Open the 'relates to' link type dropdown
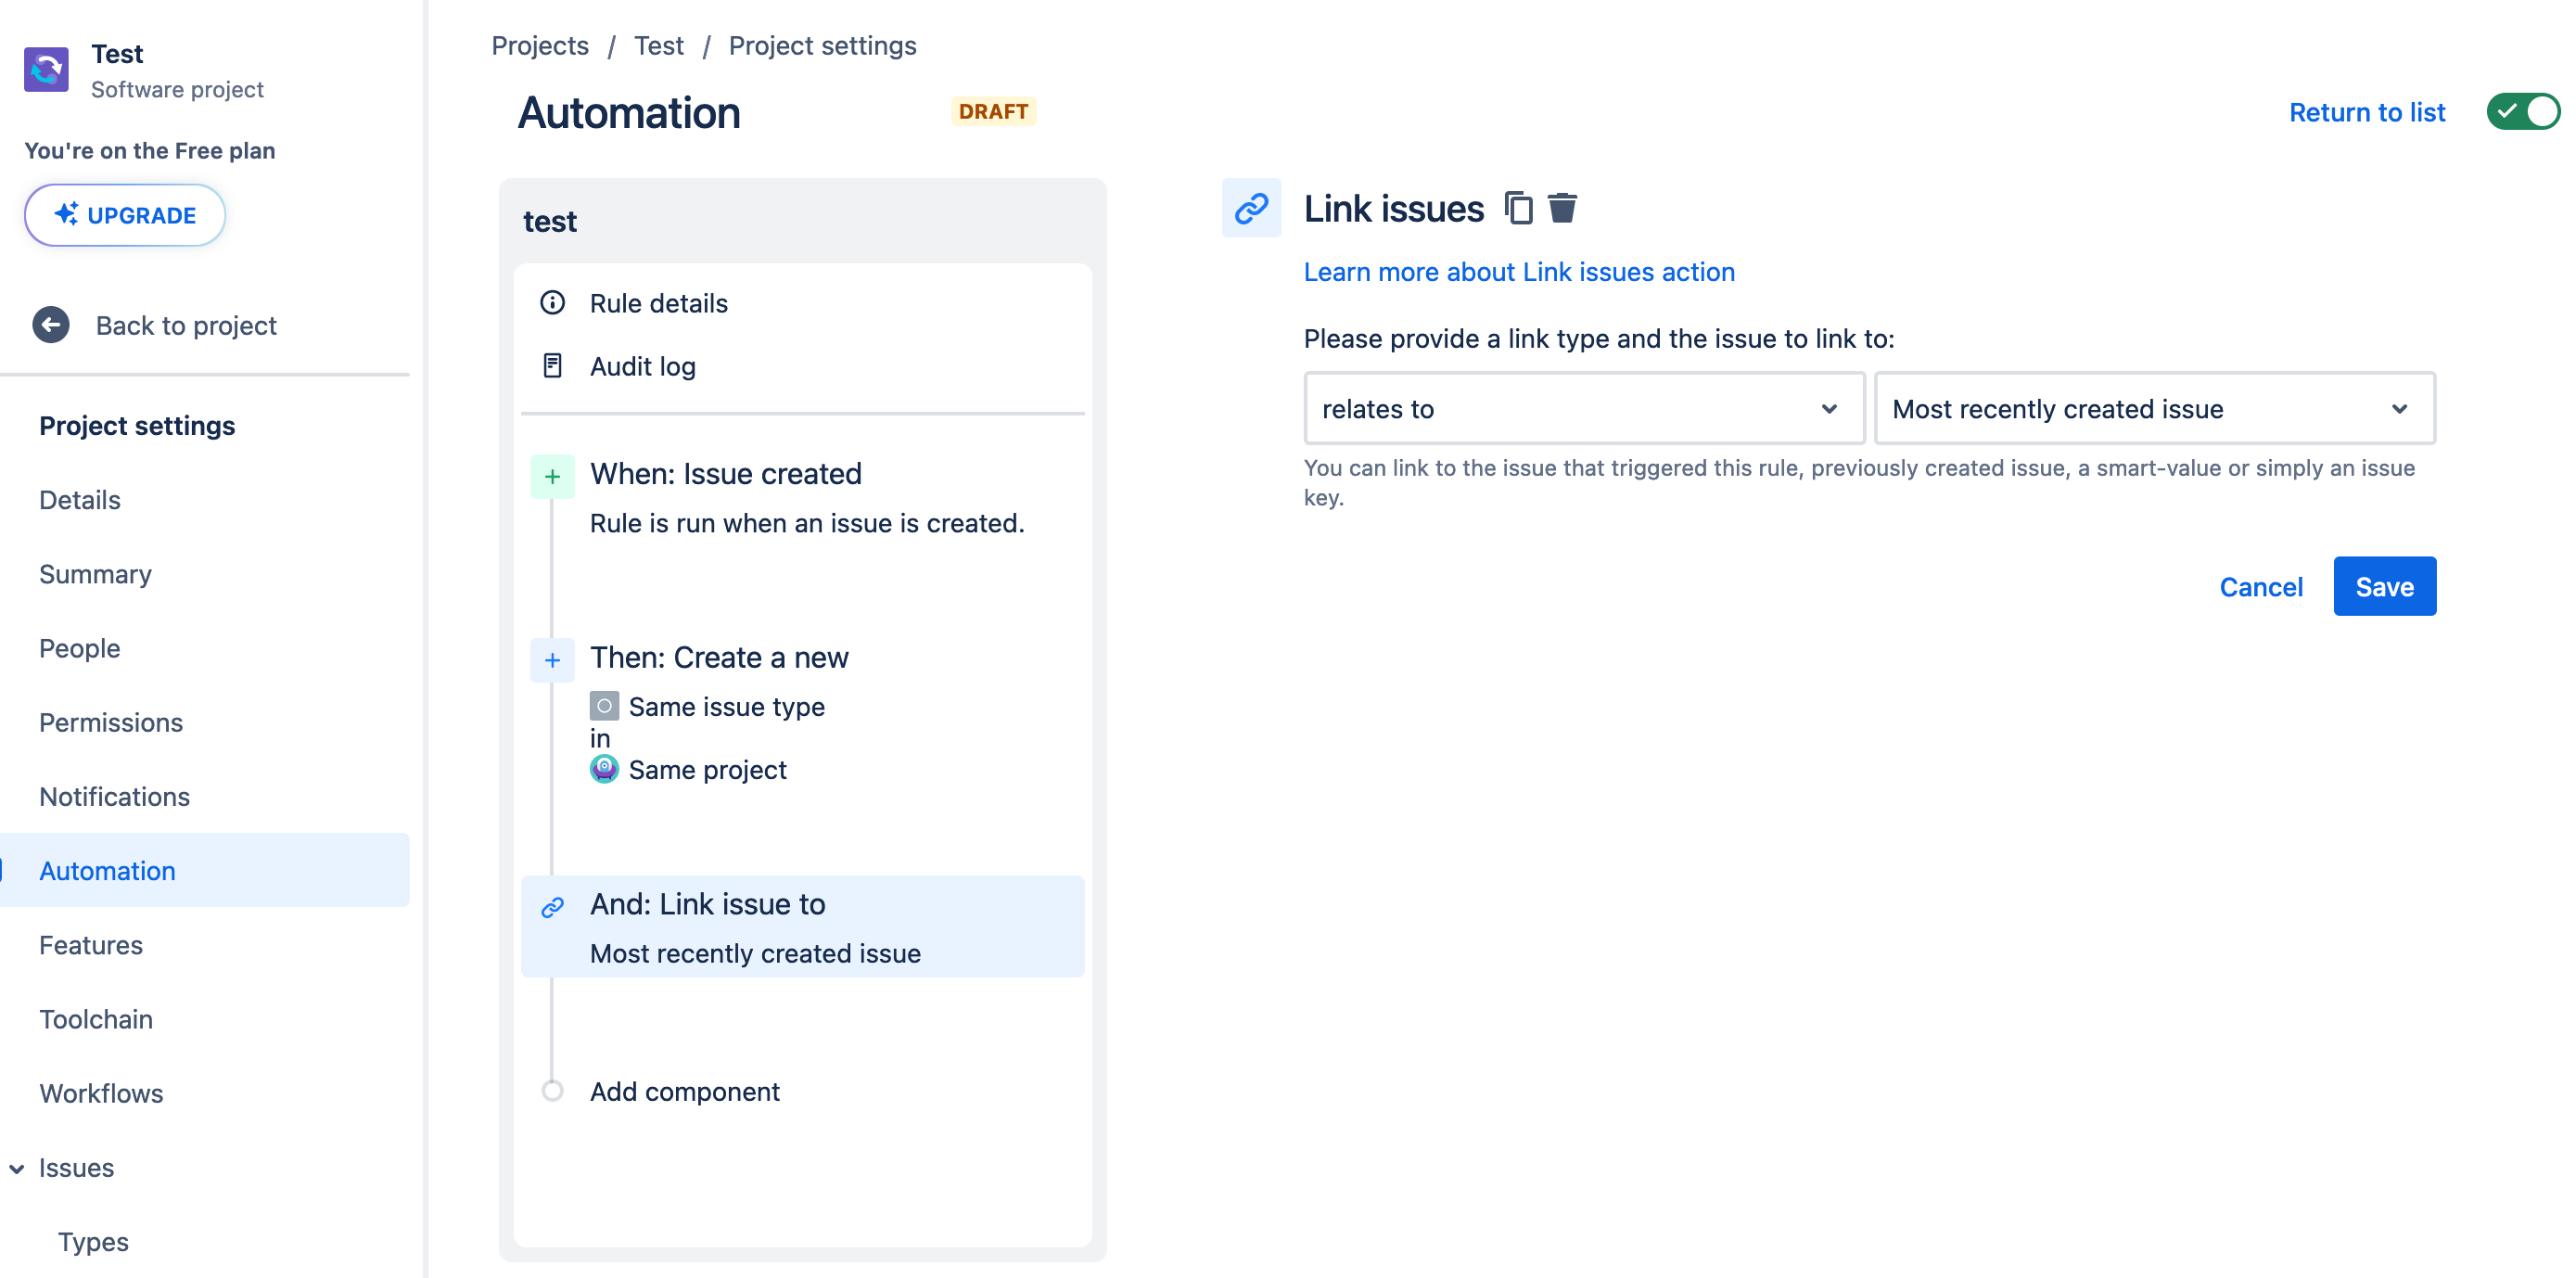Image resolution: width=2576 pixels, height=1278 pixels. (x=1583, y=409)
